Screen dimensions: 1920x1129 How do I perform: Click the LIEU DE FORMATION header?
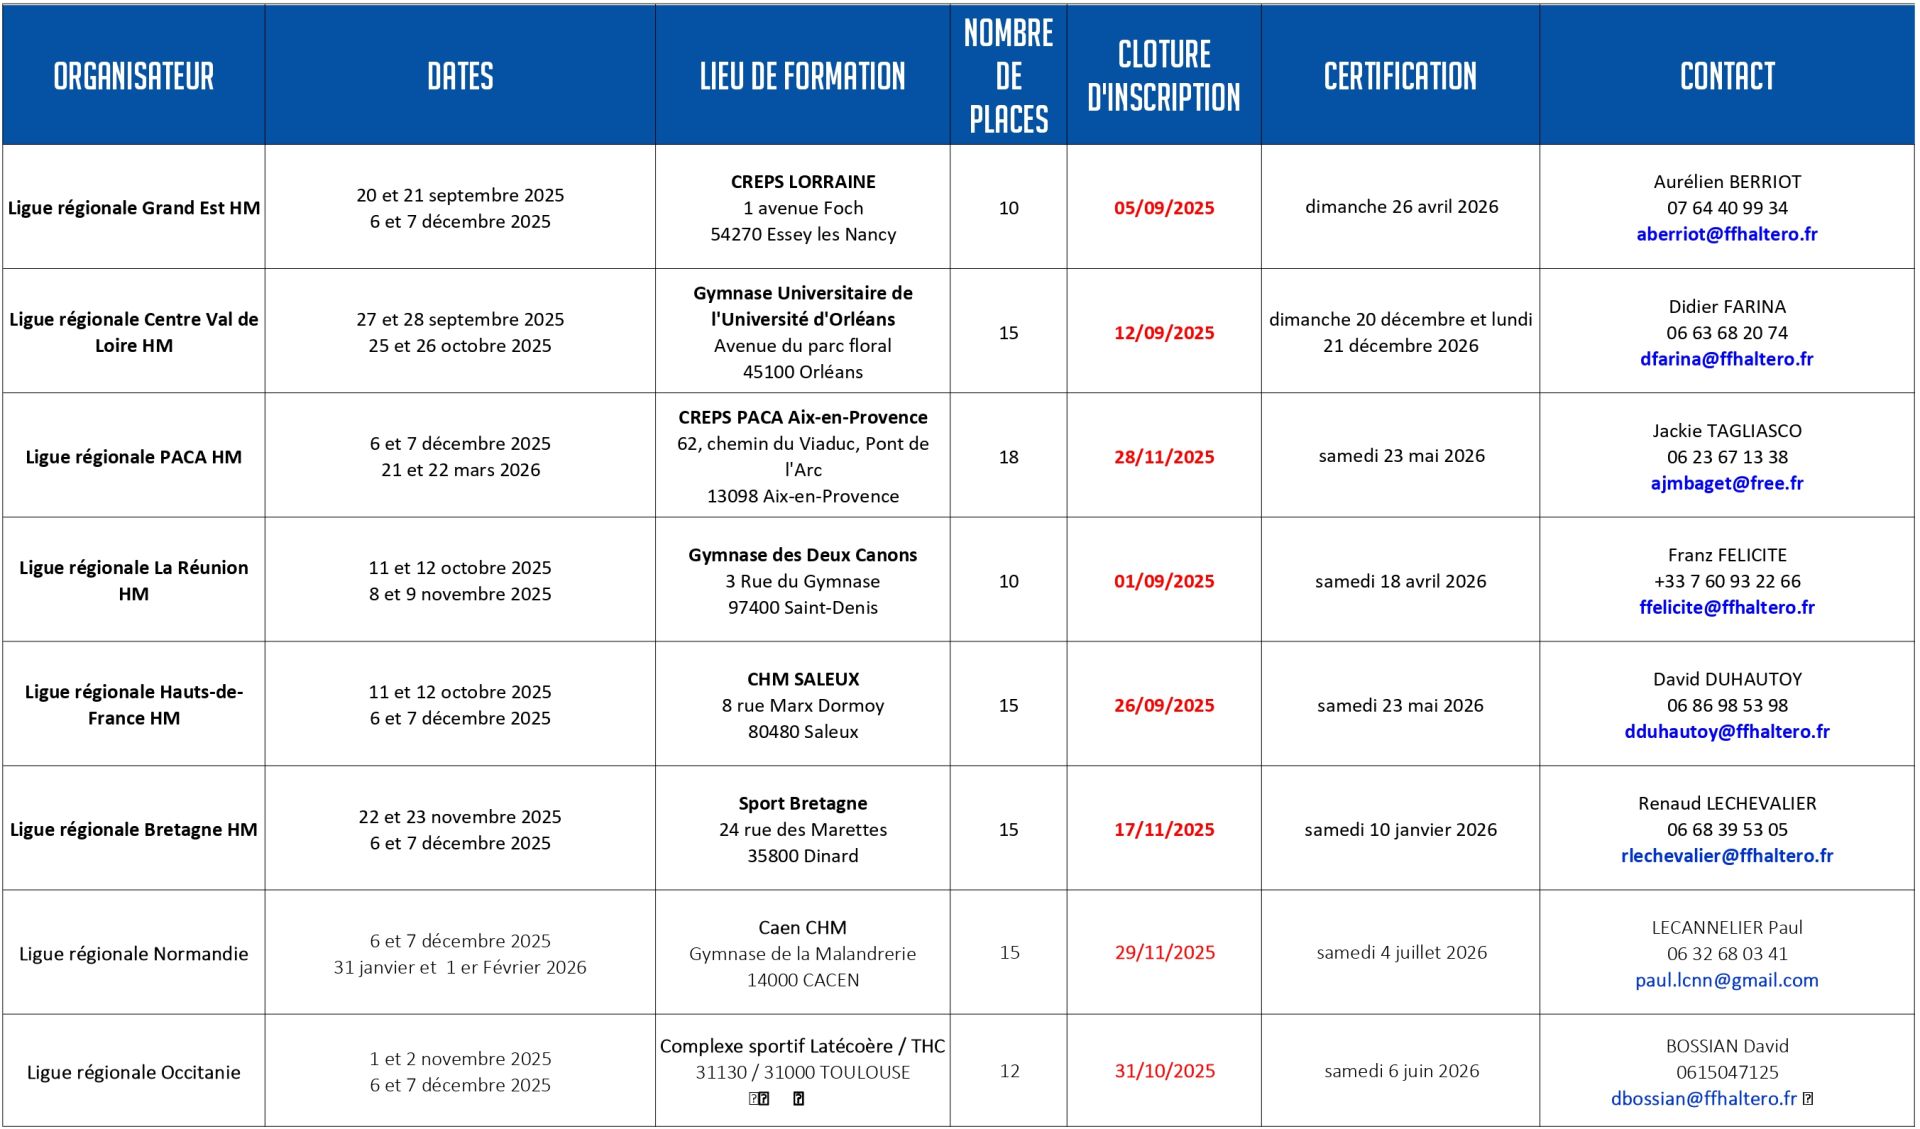point(802,76)
